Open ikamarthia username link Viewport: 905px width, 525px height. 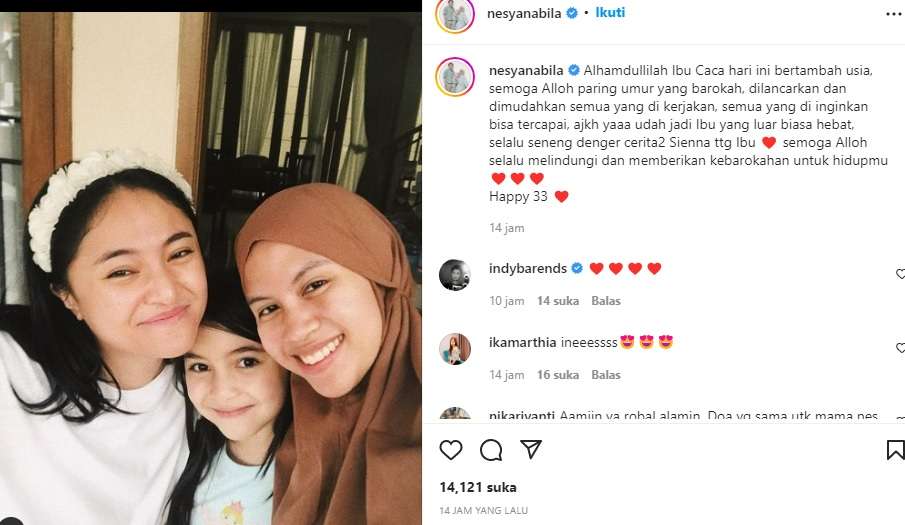[x=522, y=342]
